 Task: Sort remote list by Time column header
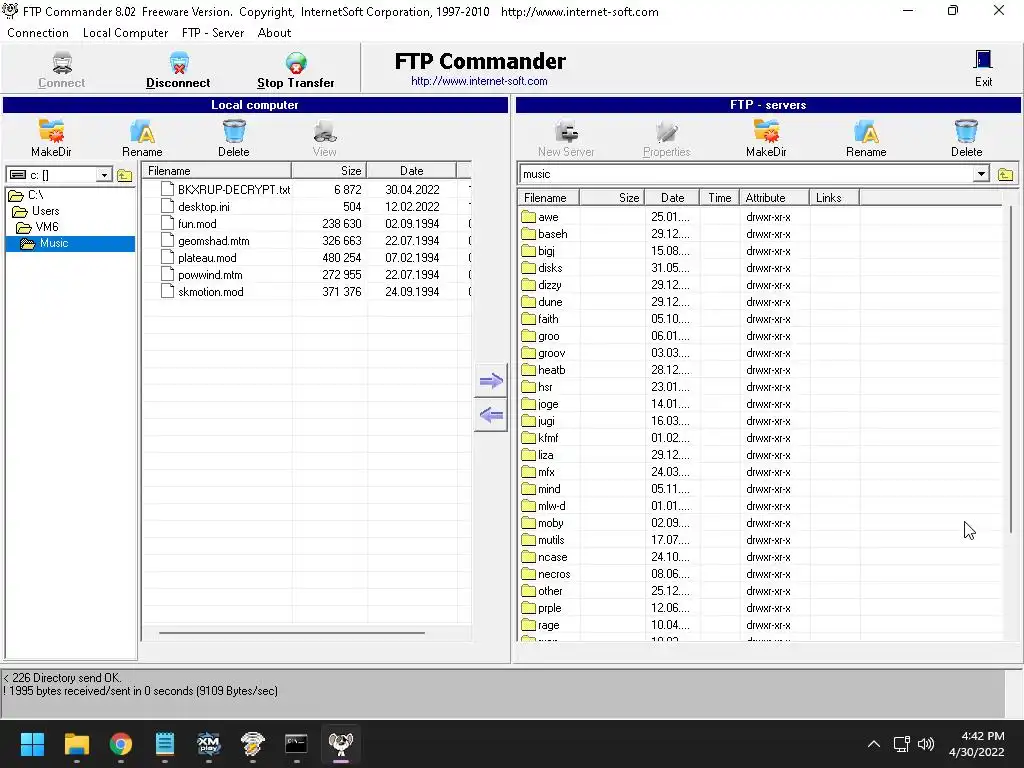(x=720, y=197)
